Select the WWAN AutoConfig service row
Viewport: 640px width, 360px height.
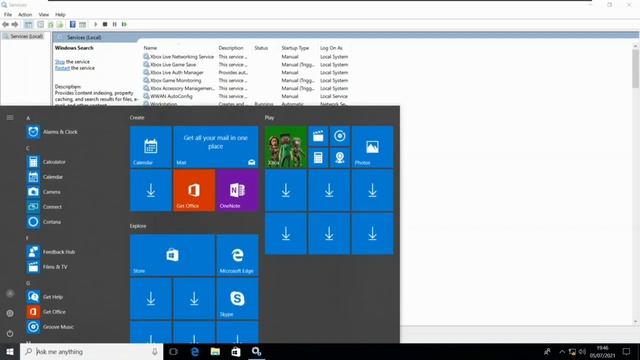click(x=245, y=96)
